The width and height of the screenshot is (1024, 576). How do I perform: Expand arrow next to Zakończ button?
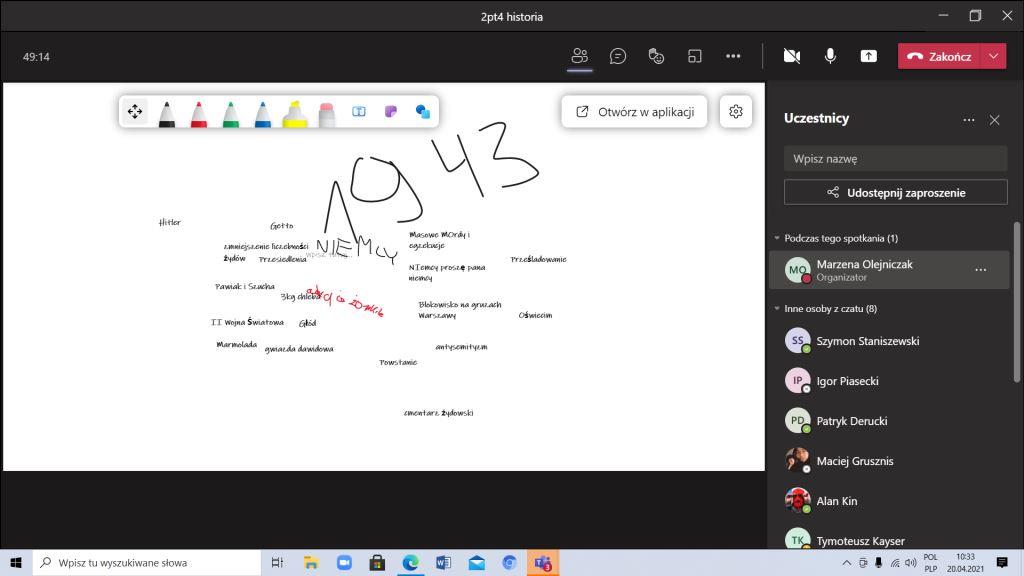click(993, 57)
